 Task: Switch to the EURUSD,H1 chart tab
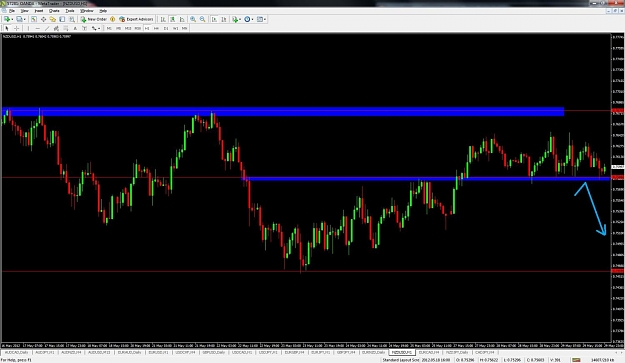[158, 352]
